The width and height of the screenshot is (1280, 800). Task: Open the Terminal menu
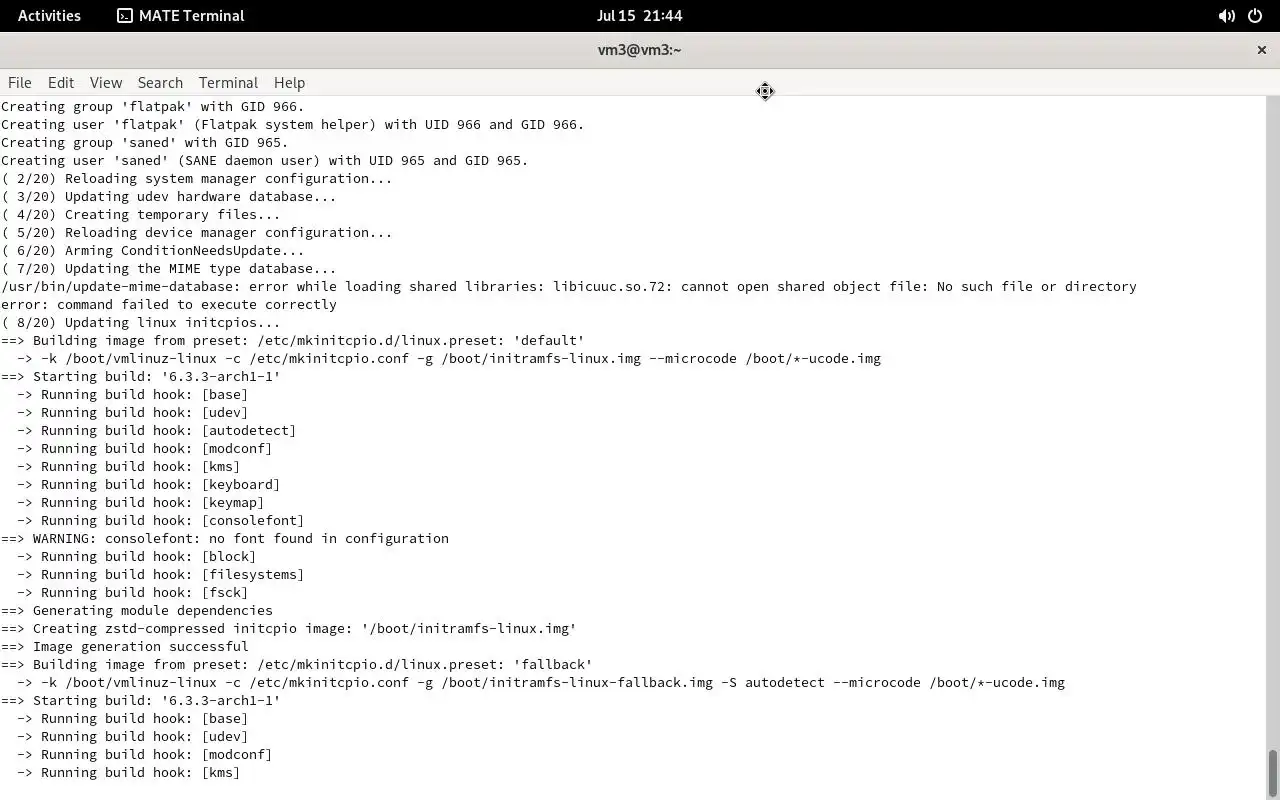(228, 83)
